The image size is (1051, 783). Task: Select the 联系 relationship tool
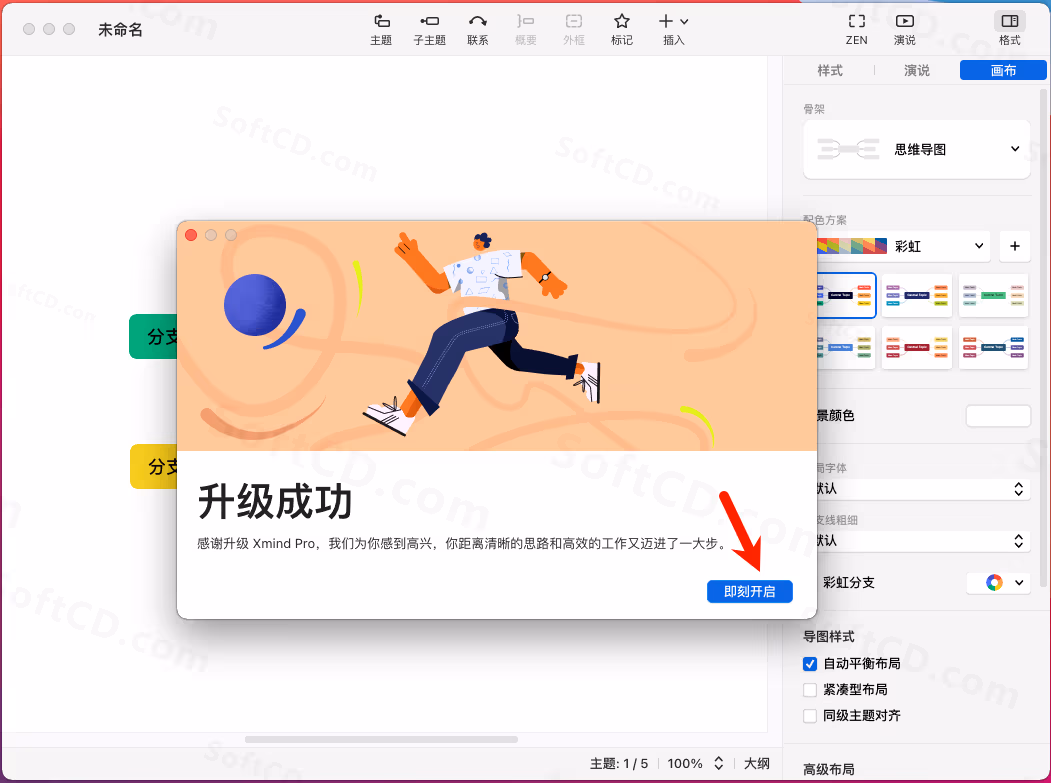[477, 29]
